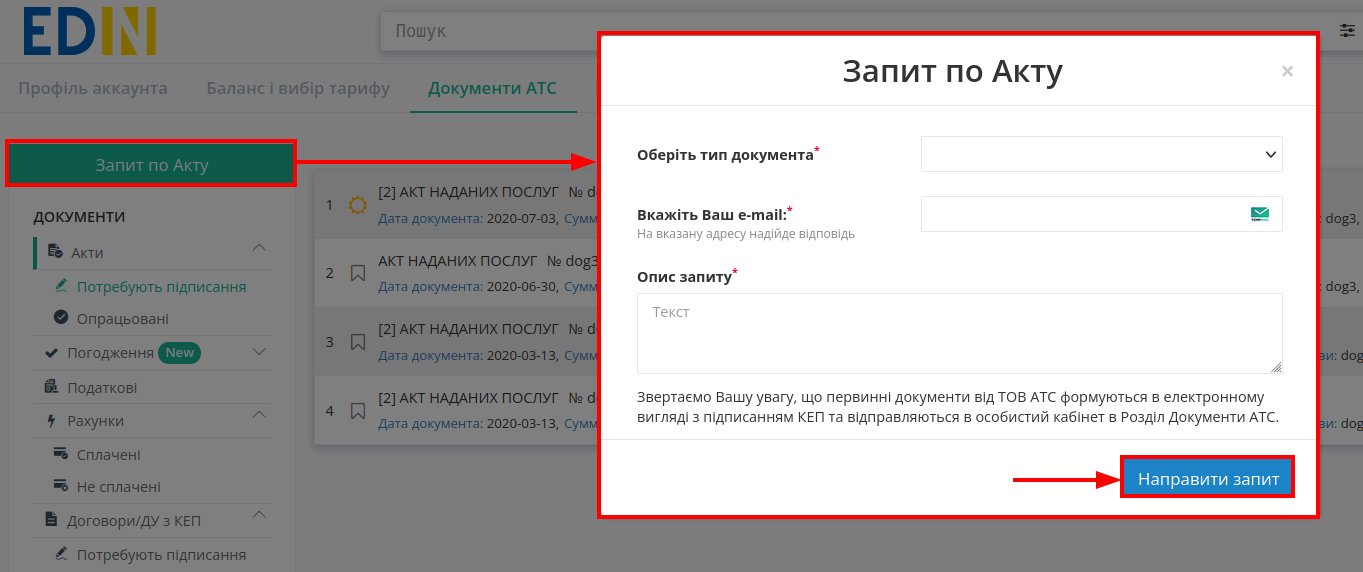The width and height of the screenshot is (1363, 572).
Task: Collapse the Рахунки section chevron
Action: [259, 414]
